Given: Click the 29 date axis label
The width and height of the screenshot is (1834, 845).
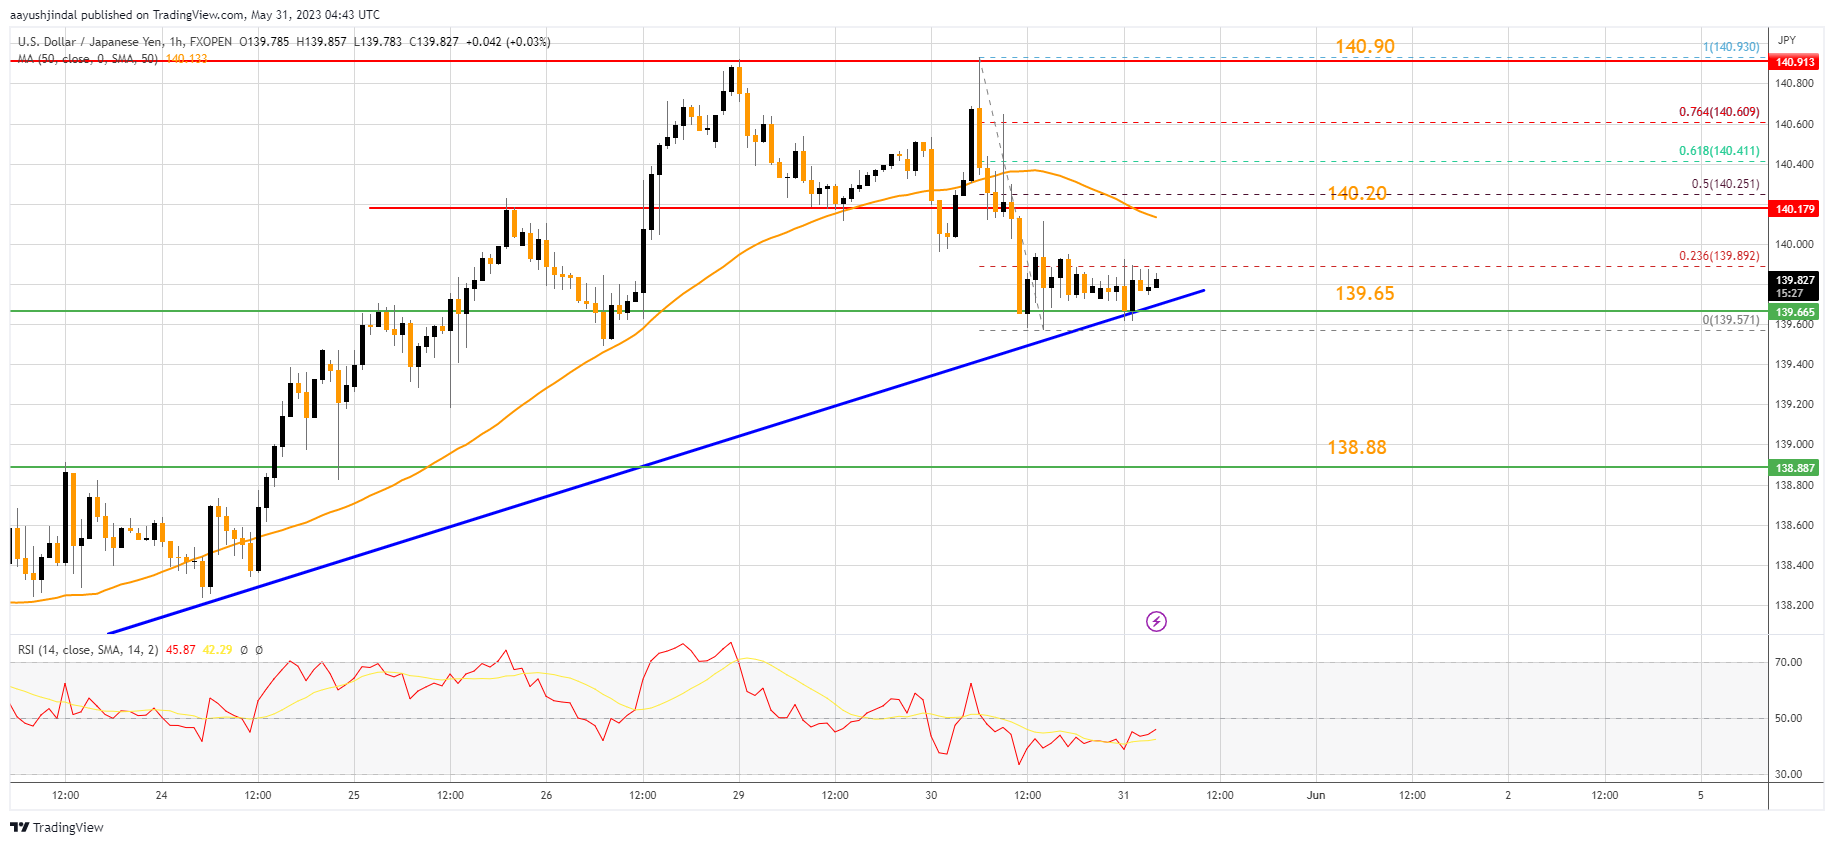Looking at the screenshot, I should click(739, 796).
